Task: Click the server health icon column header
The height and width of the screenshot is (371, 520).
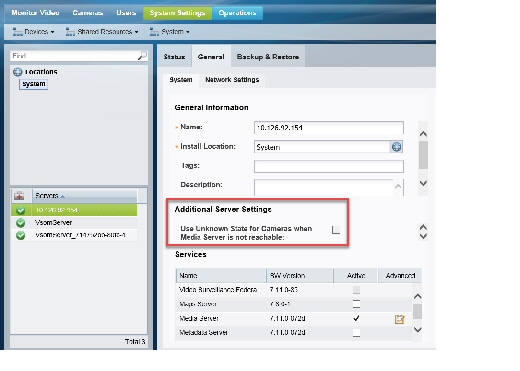Action: tap(19, 196)
